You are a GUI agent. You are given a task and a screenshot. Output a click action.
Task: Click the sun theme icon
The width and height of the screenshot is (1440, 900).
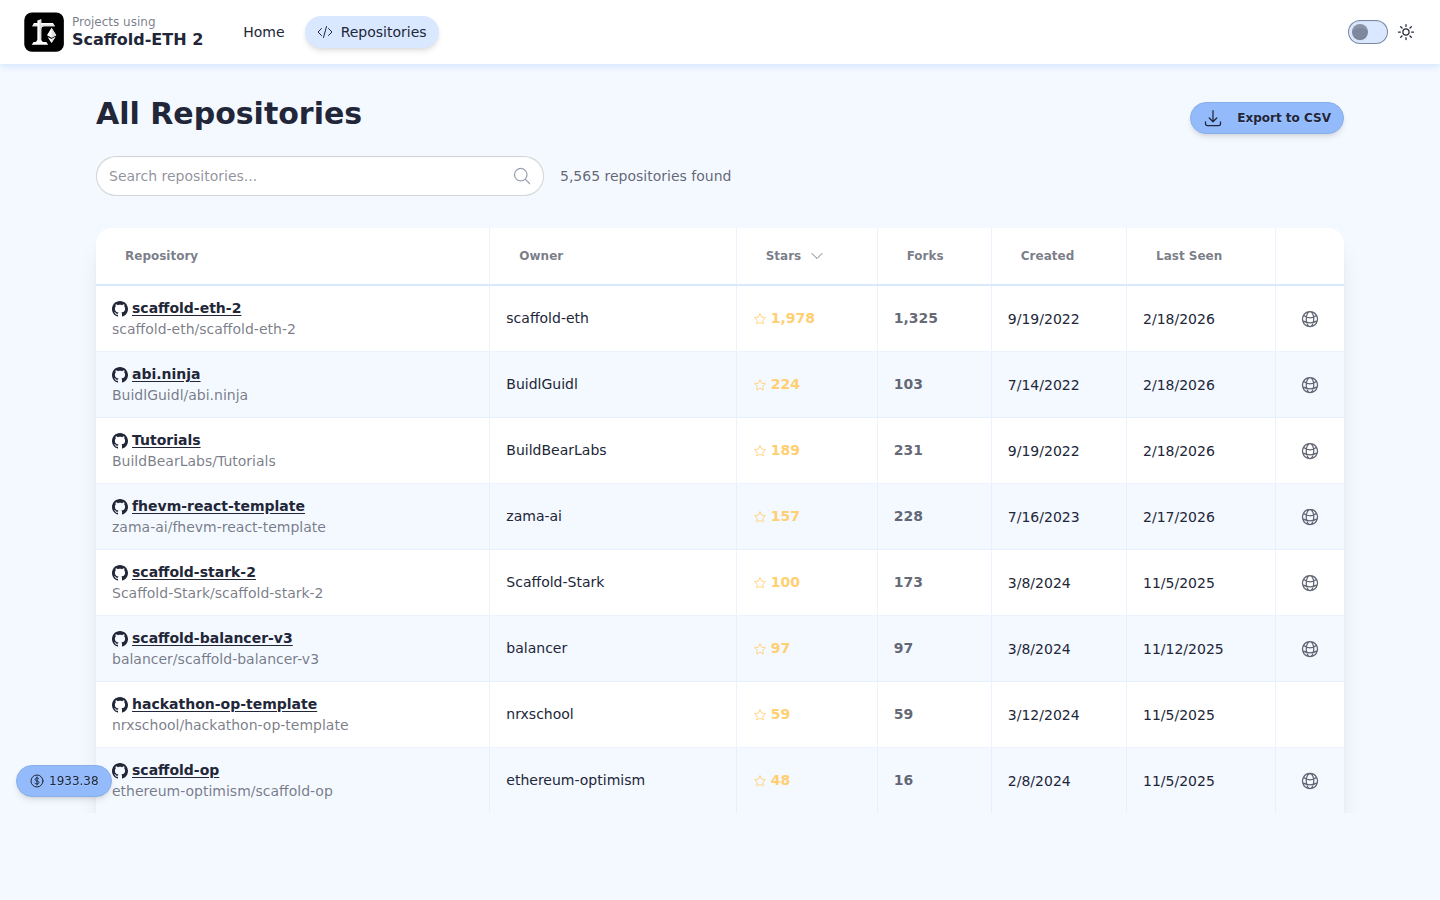(x=1406, y=32)
